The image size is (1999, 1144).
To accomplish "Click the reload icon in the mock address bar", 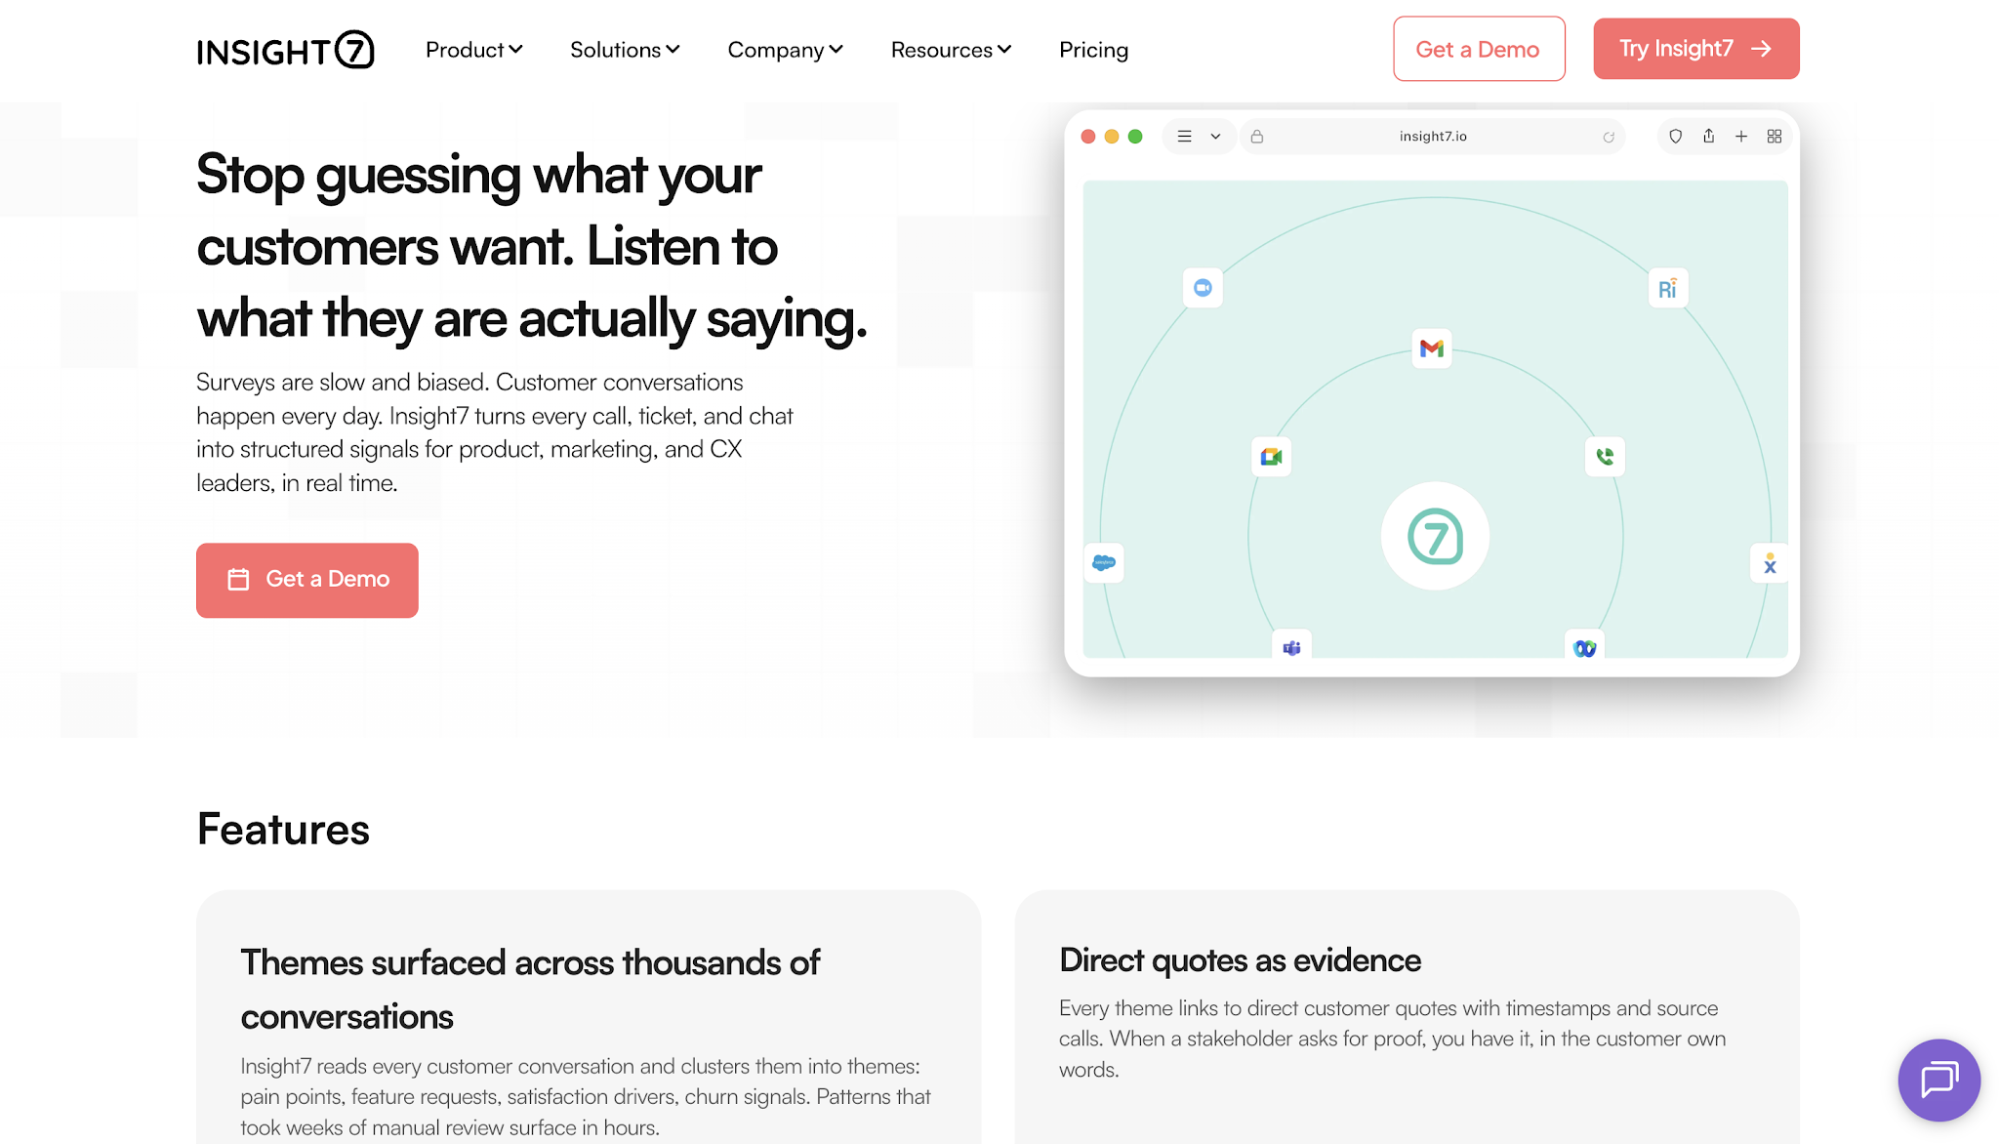I will tap(1608, 137).
